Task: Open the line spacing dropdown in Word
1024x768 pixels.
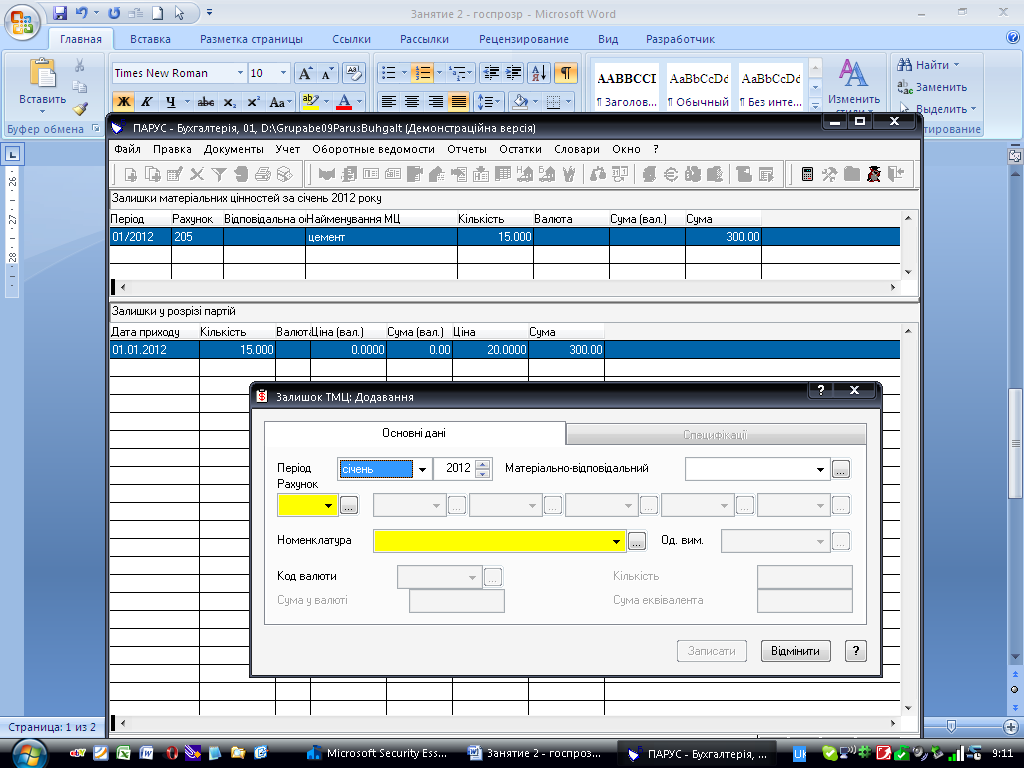Action: 489,101
